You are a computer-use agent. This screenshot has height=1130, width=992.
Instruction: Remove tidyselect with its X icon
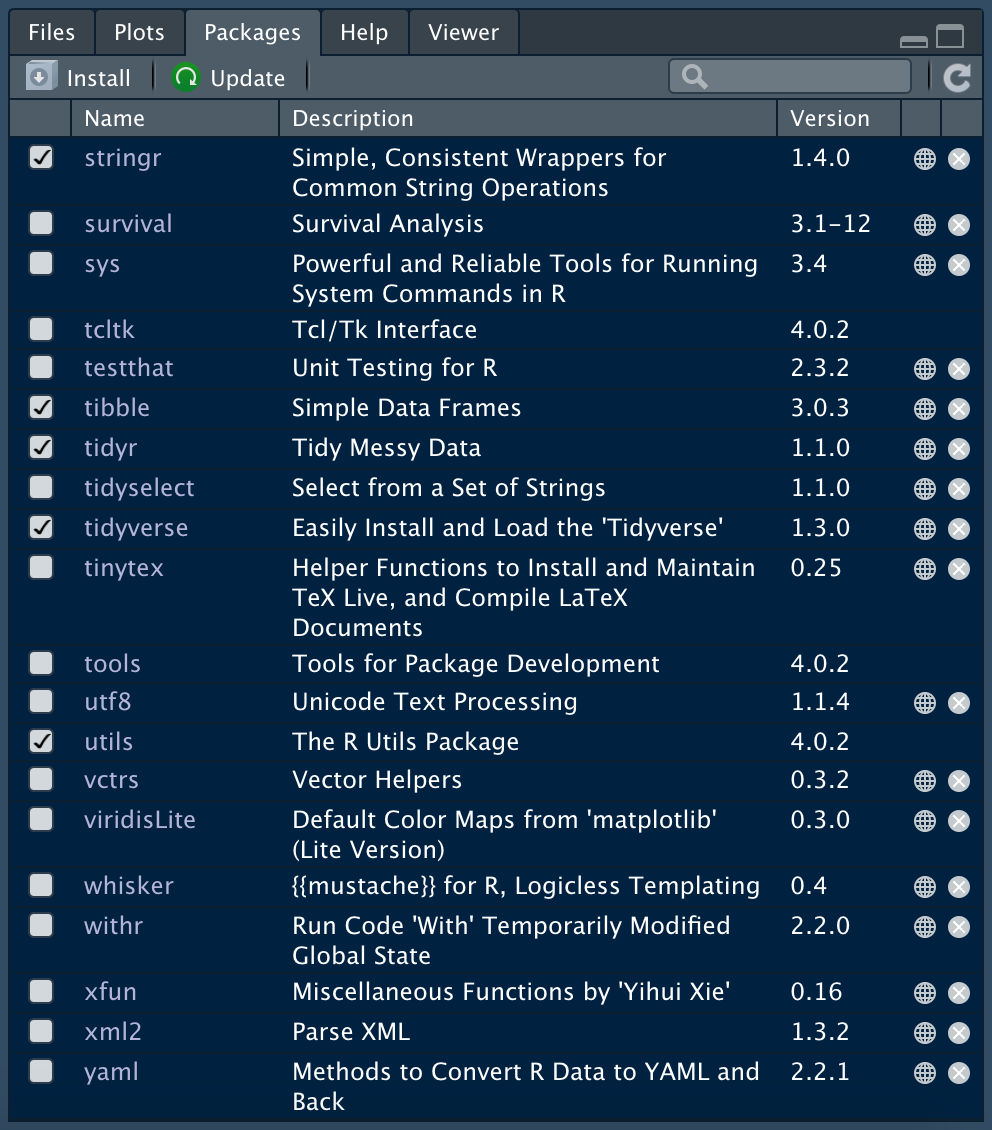point(959,489)
